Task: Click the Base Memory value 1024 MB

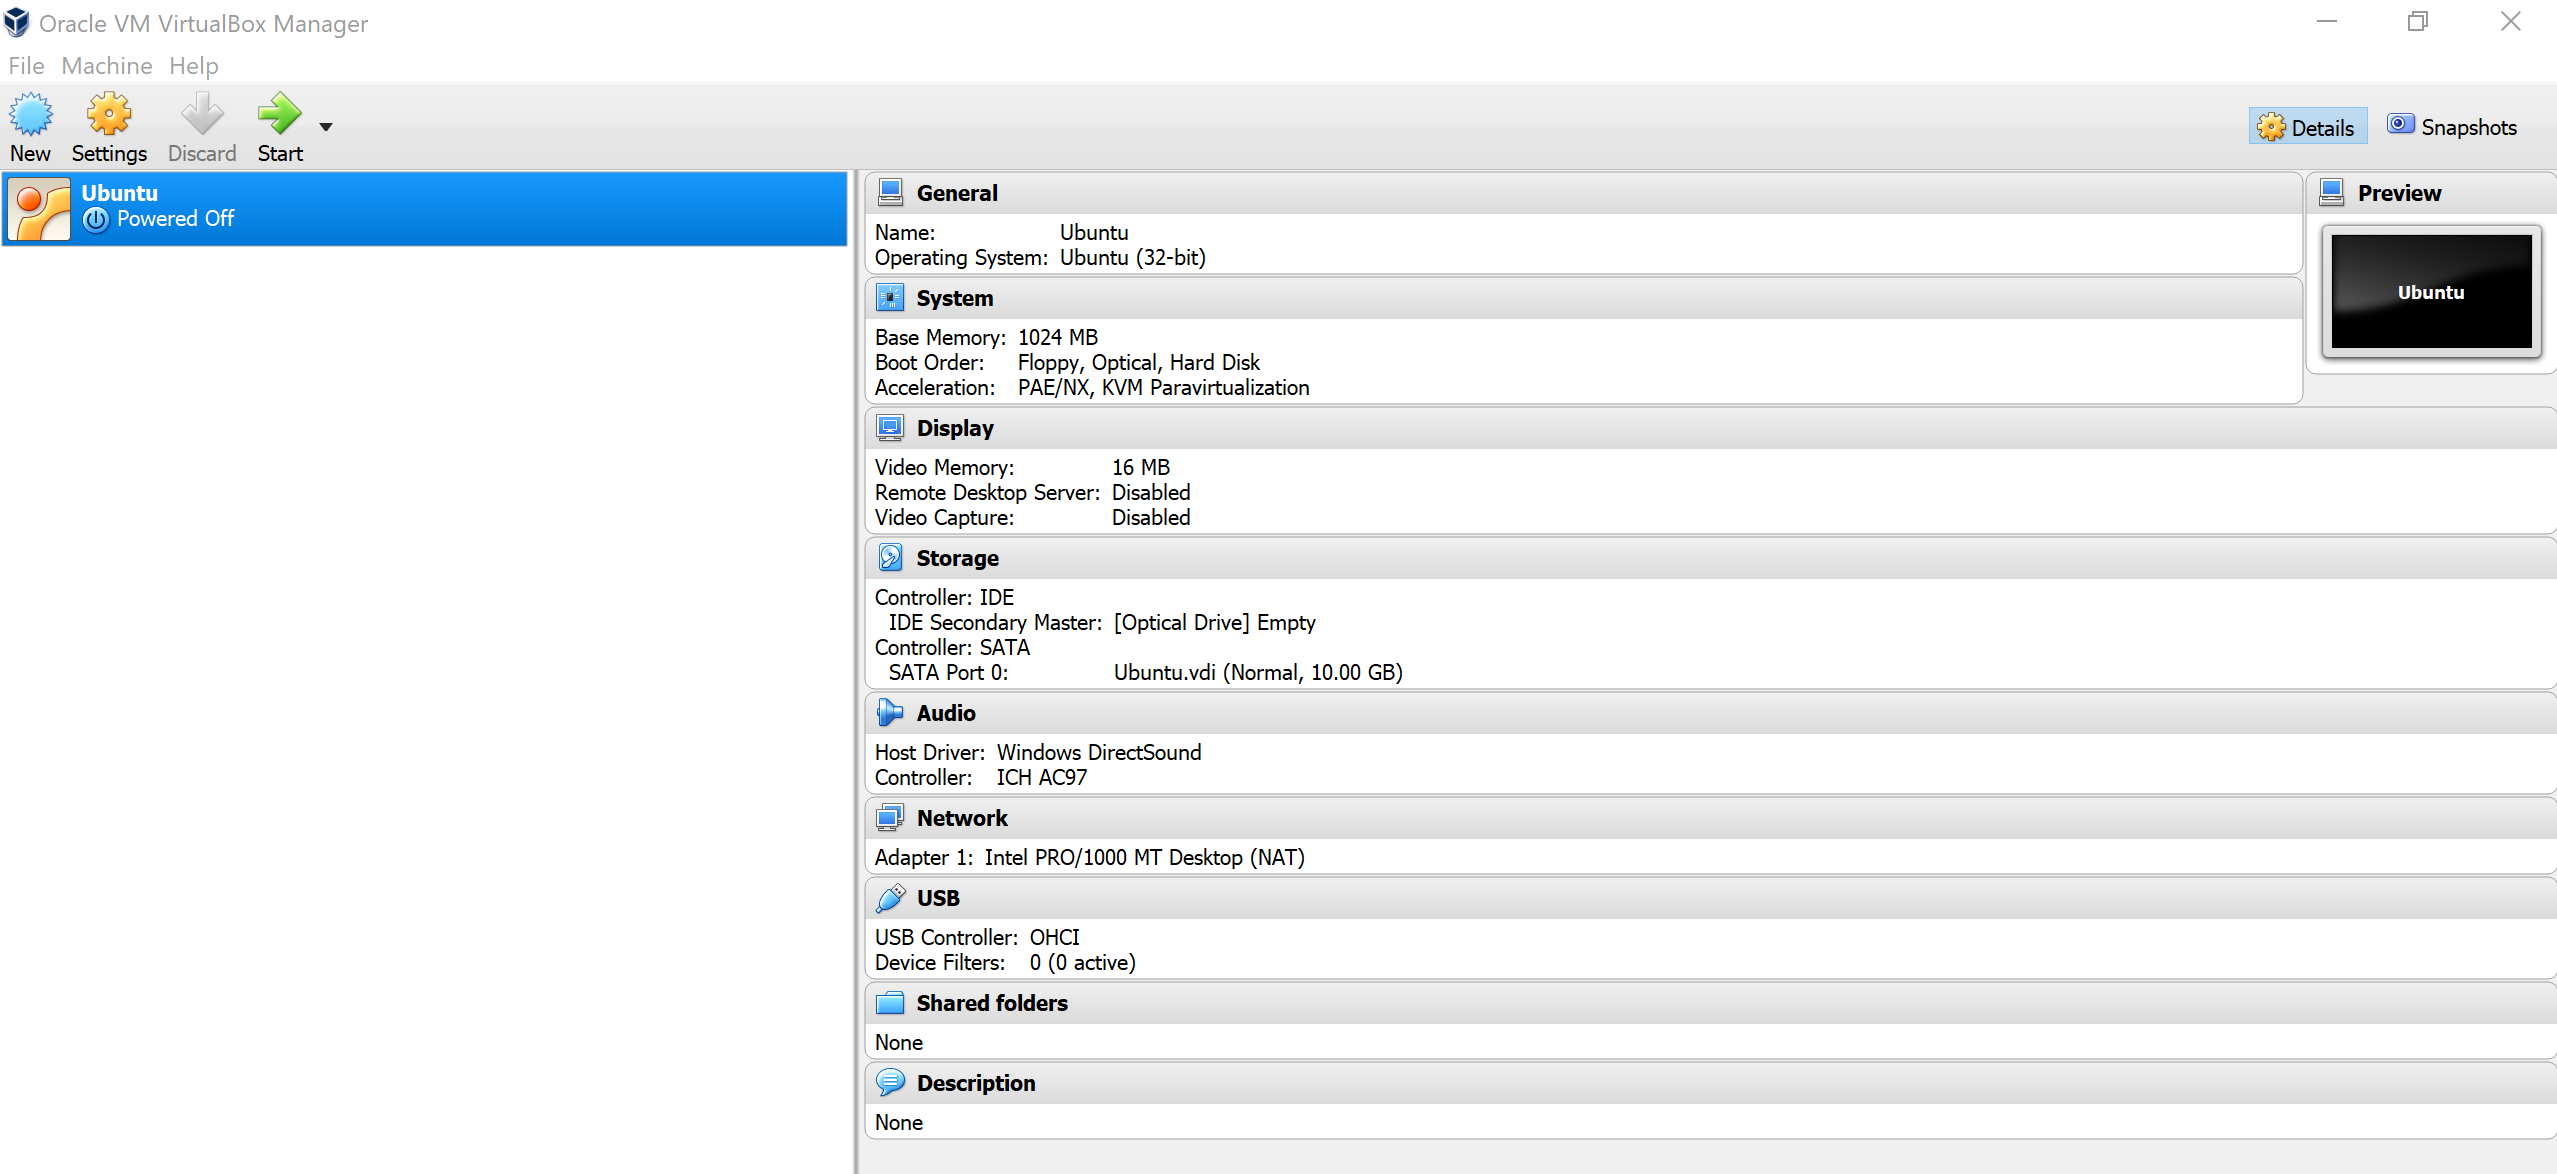Action: click(1058, 337)
